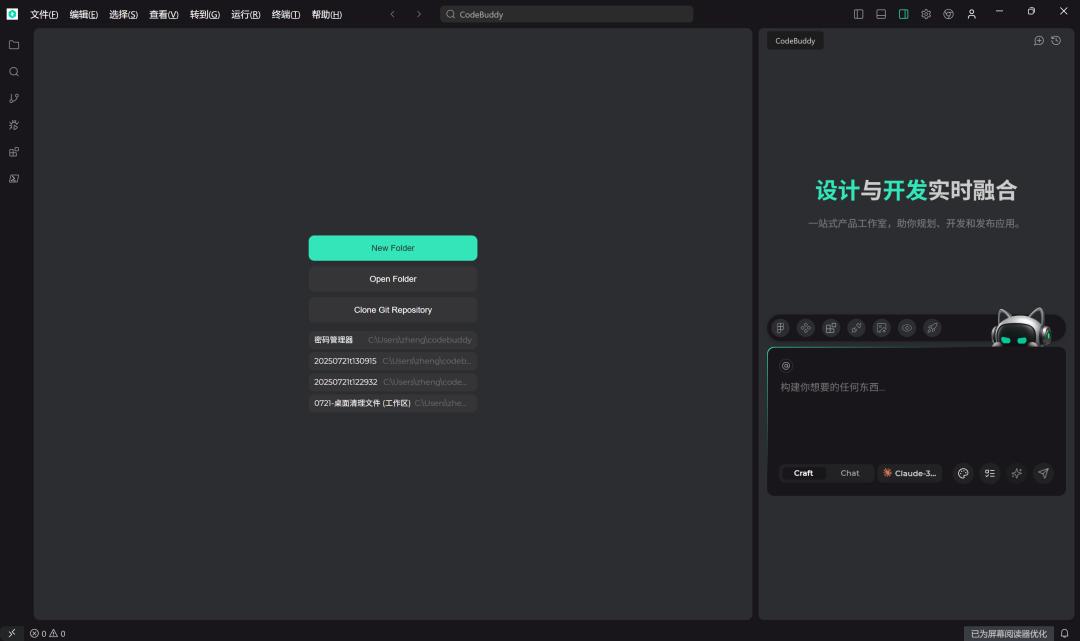The height and width of the screenshot is (641, 1080).
Task: Open recent workspace 0721-桌面清理文件
Action: click(x=393, y=403)
